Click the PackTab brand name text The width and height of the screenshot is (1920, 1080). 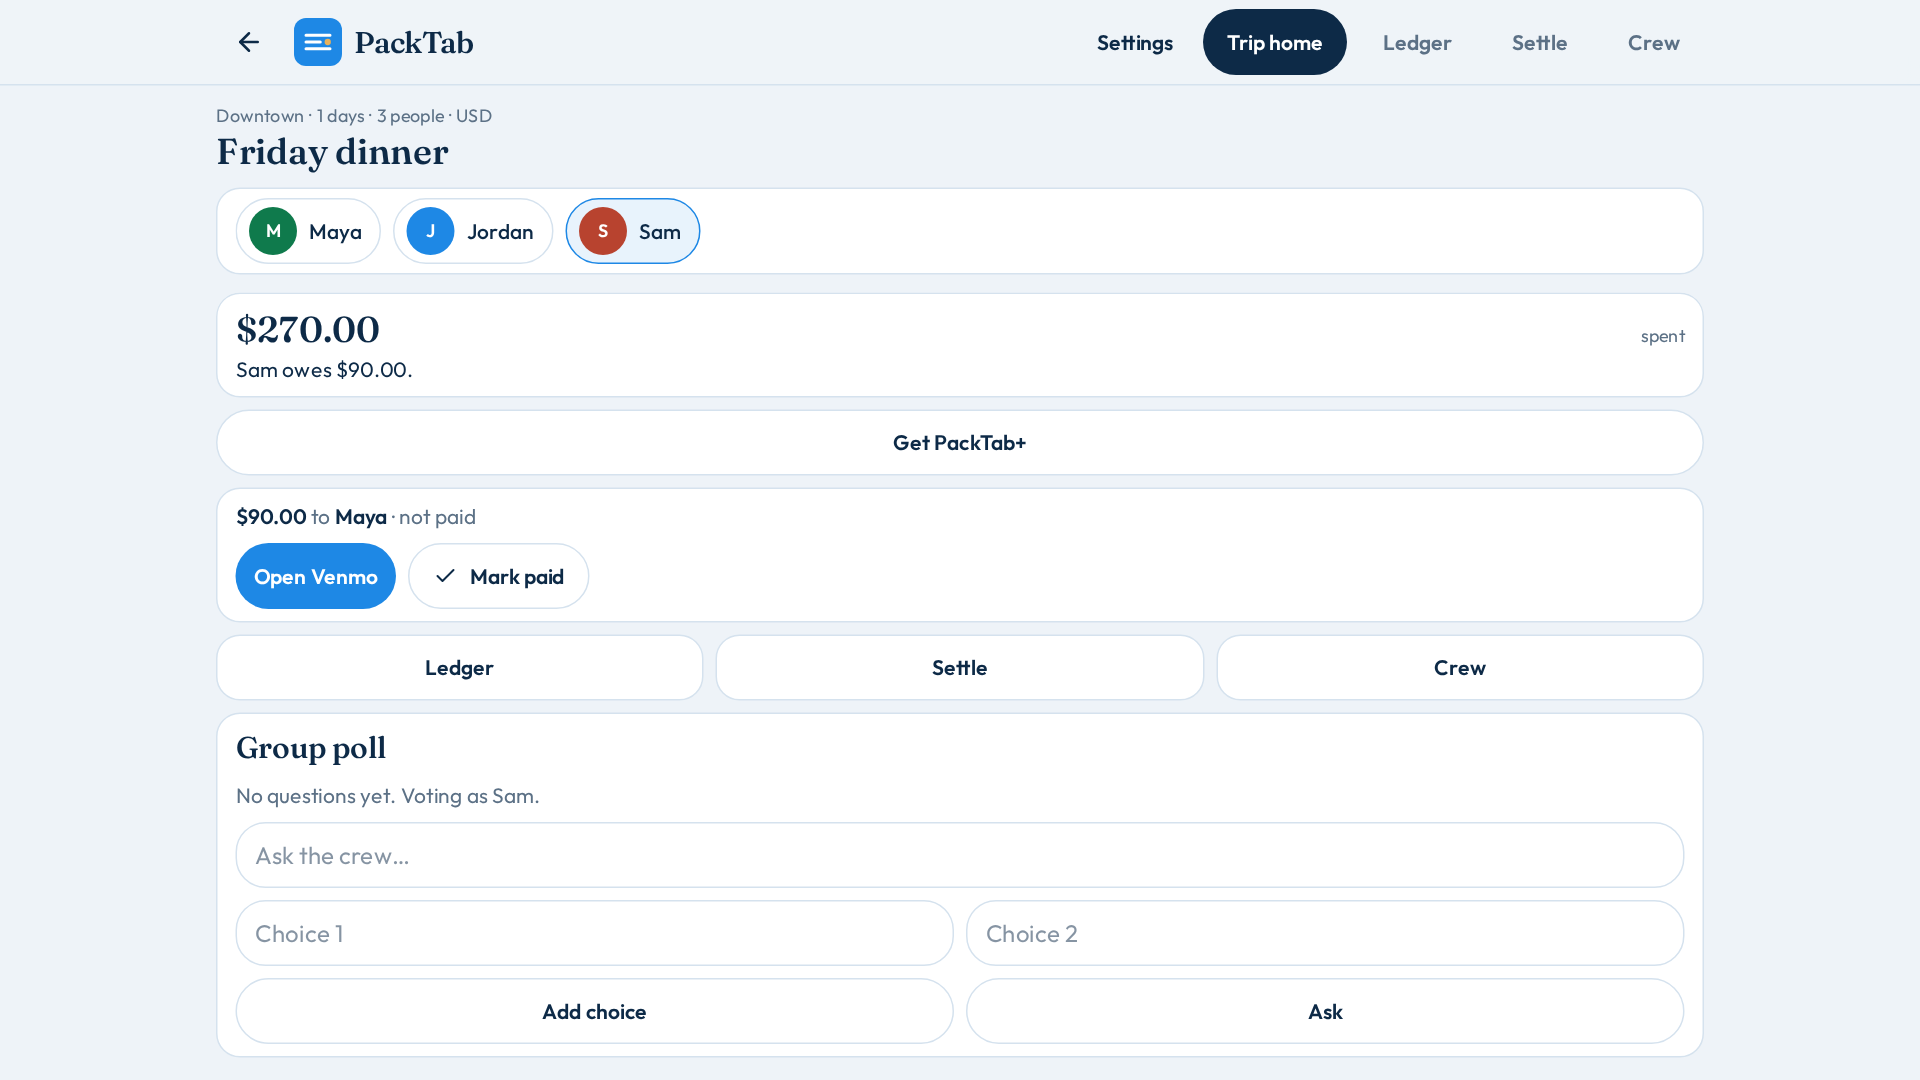[414, 42]
